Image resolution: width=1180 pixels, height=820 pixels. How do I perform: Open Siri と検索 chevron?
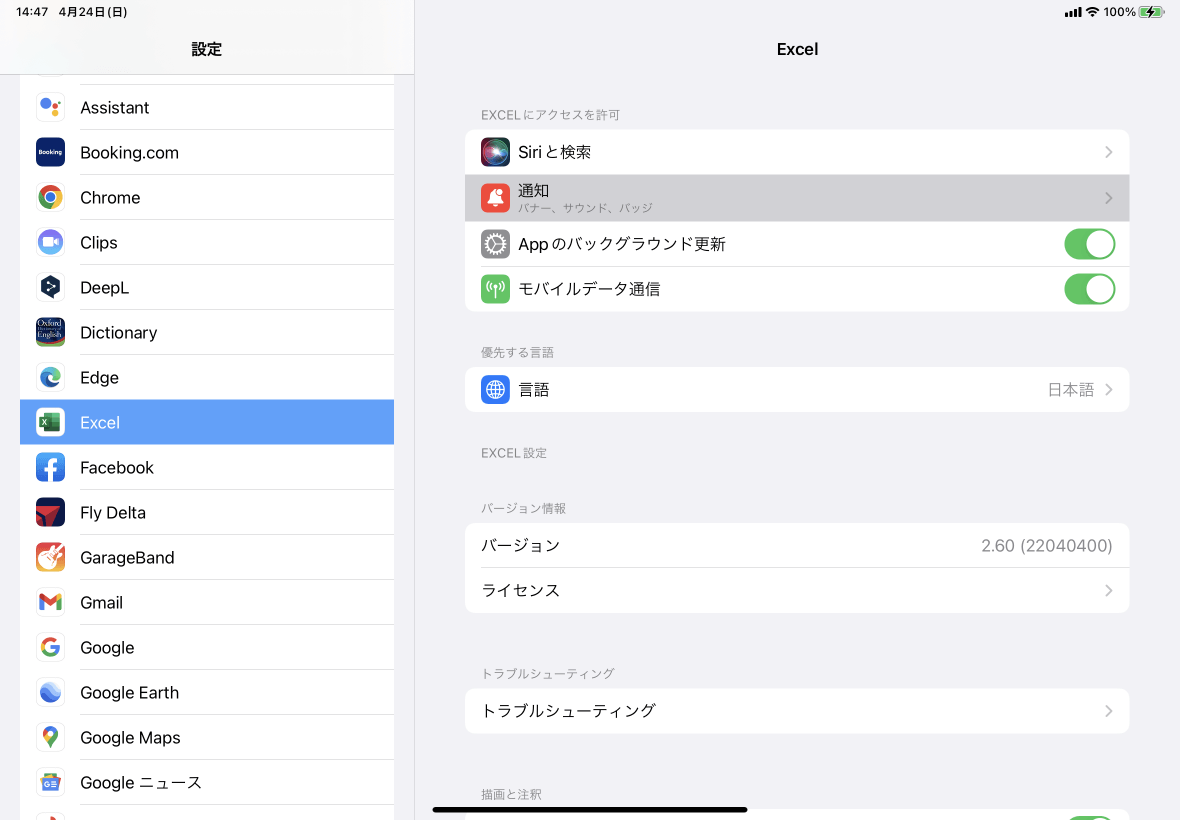coord(1109,153)
